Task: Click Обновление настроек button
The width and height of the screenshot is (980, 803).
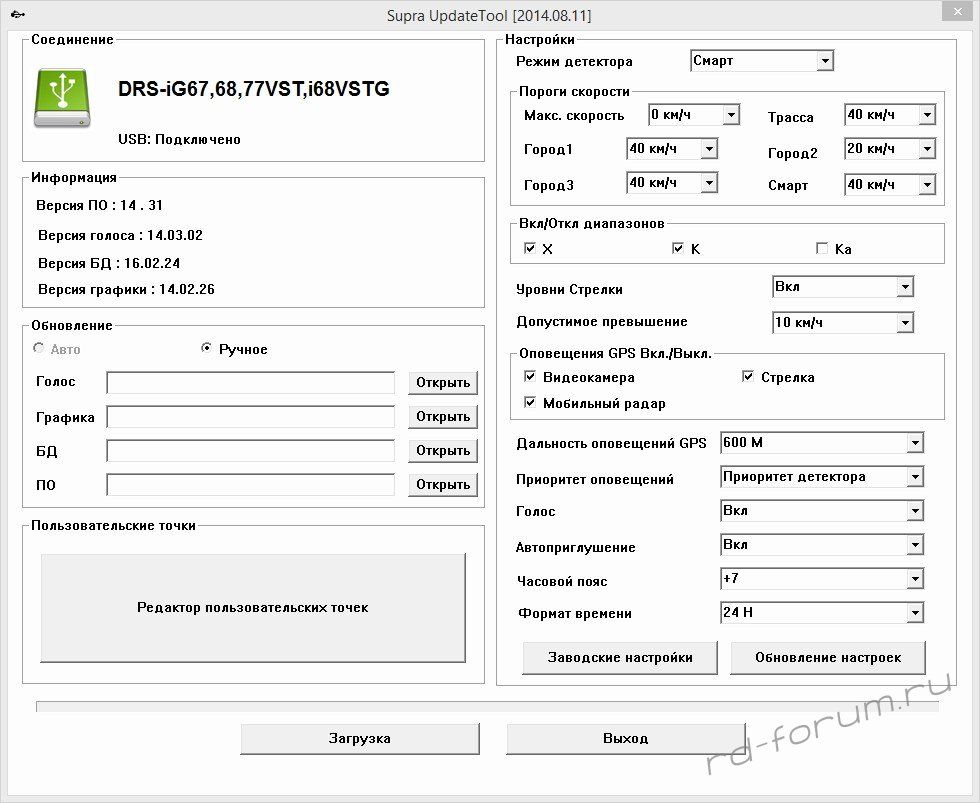Action: 828,657
